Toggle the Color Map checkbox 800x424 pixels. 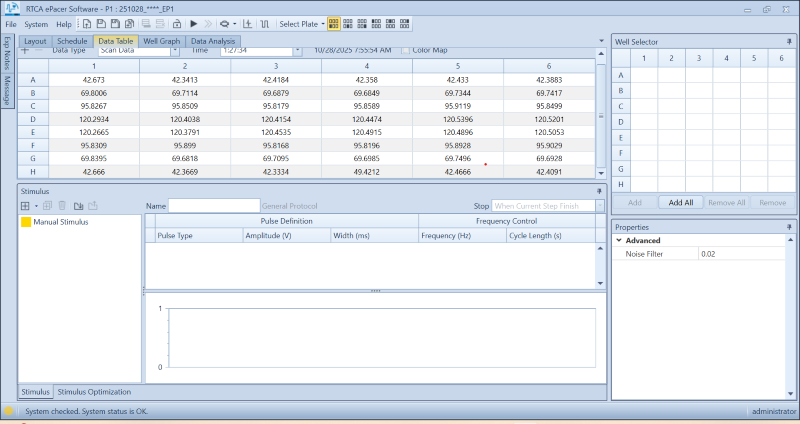coord(405,49)
